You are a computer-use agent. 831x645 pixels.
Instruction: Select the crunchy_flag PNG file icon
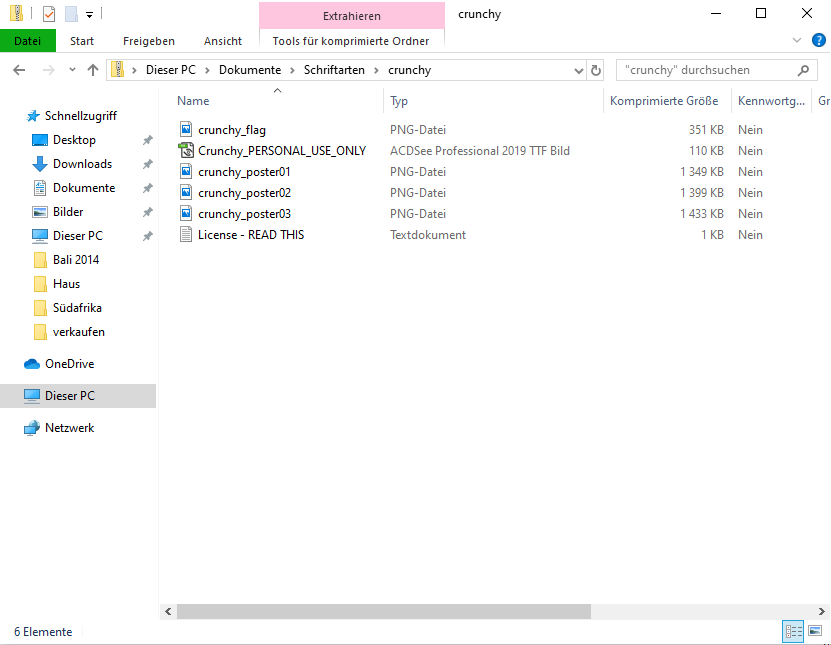[186, 129]
